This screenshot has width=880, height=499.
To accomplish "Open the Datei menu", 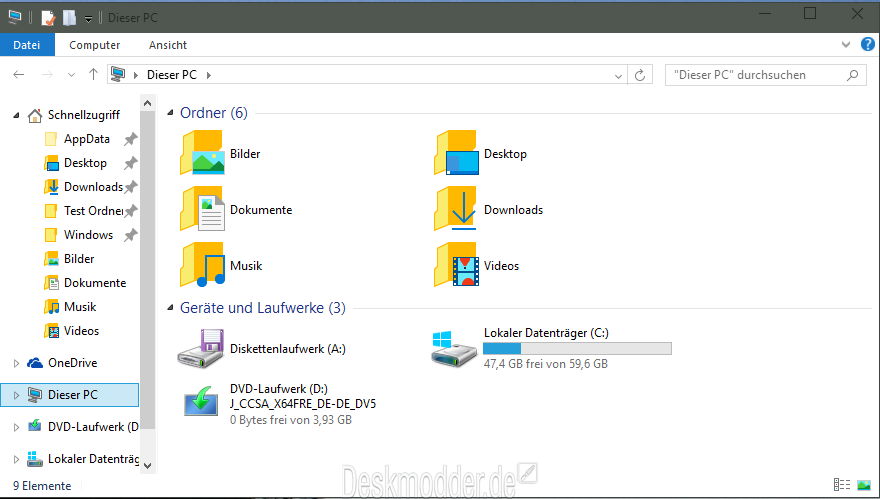I will [x=27, y=45].
